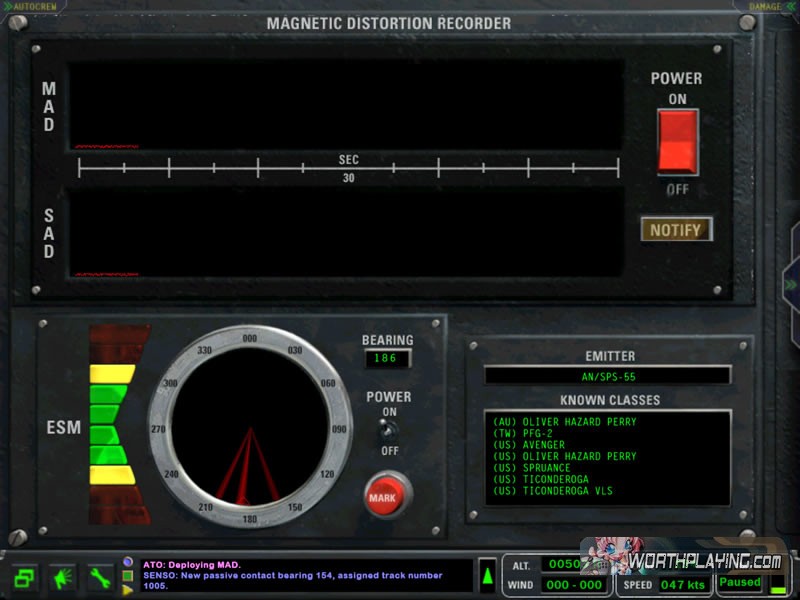800x600 pixels.
Task: Open the AUTOCREW tab in top-left corner
Action: [x=35, y=6]
